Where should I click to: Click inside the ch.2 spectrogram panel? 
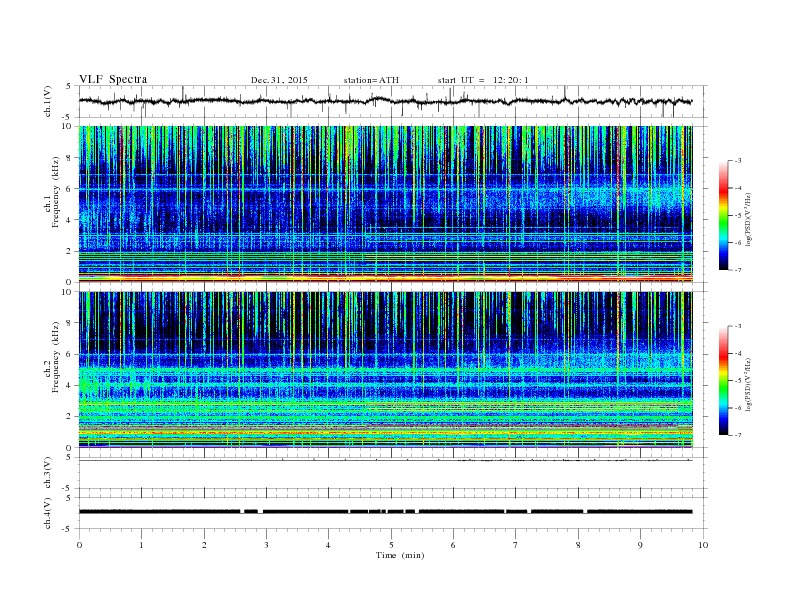pyautogui.click(x=385, y=369)
